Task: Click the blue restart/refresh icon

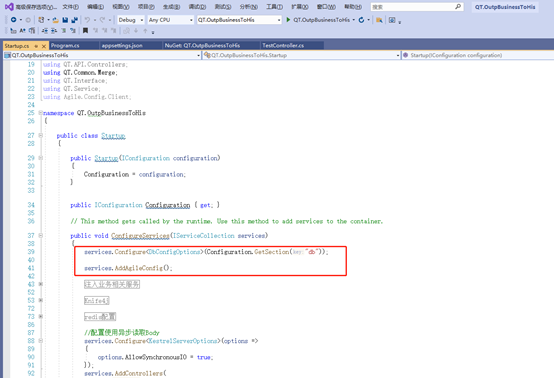Action: pyautogui.click(x=361, y=20)
